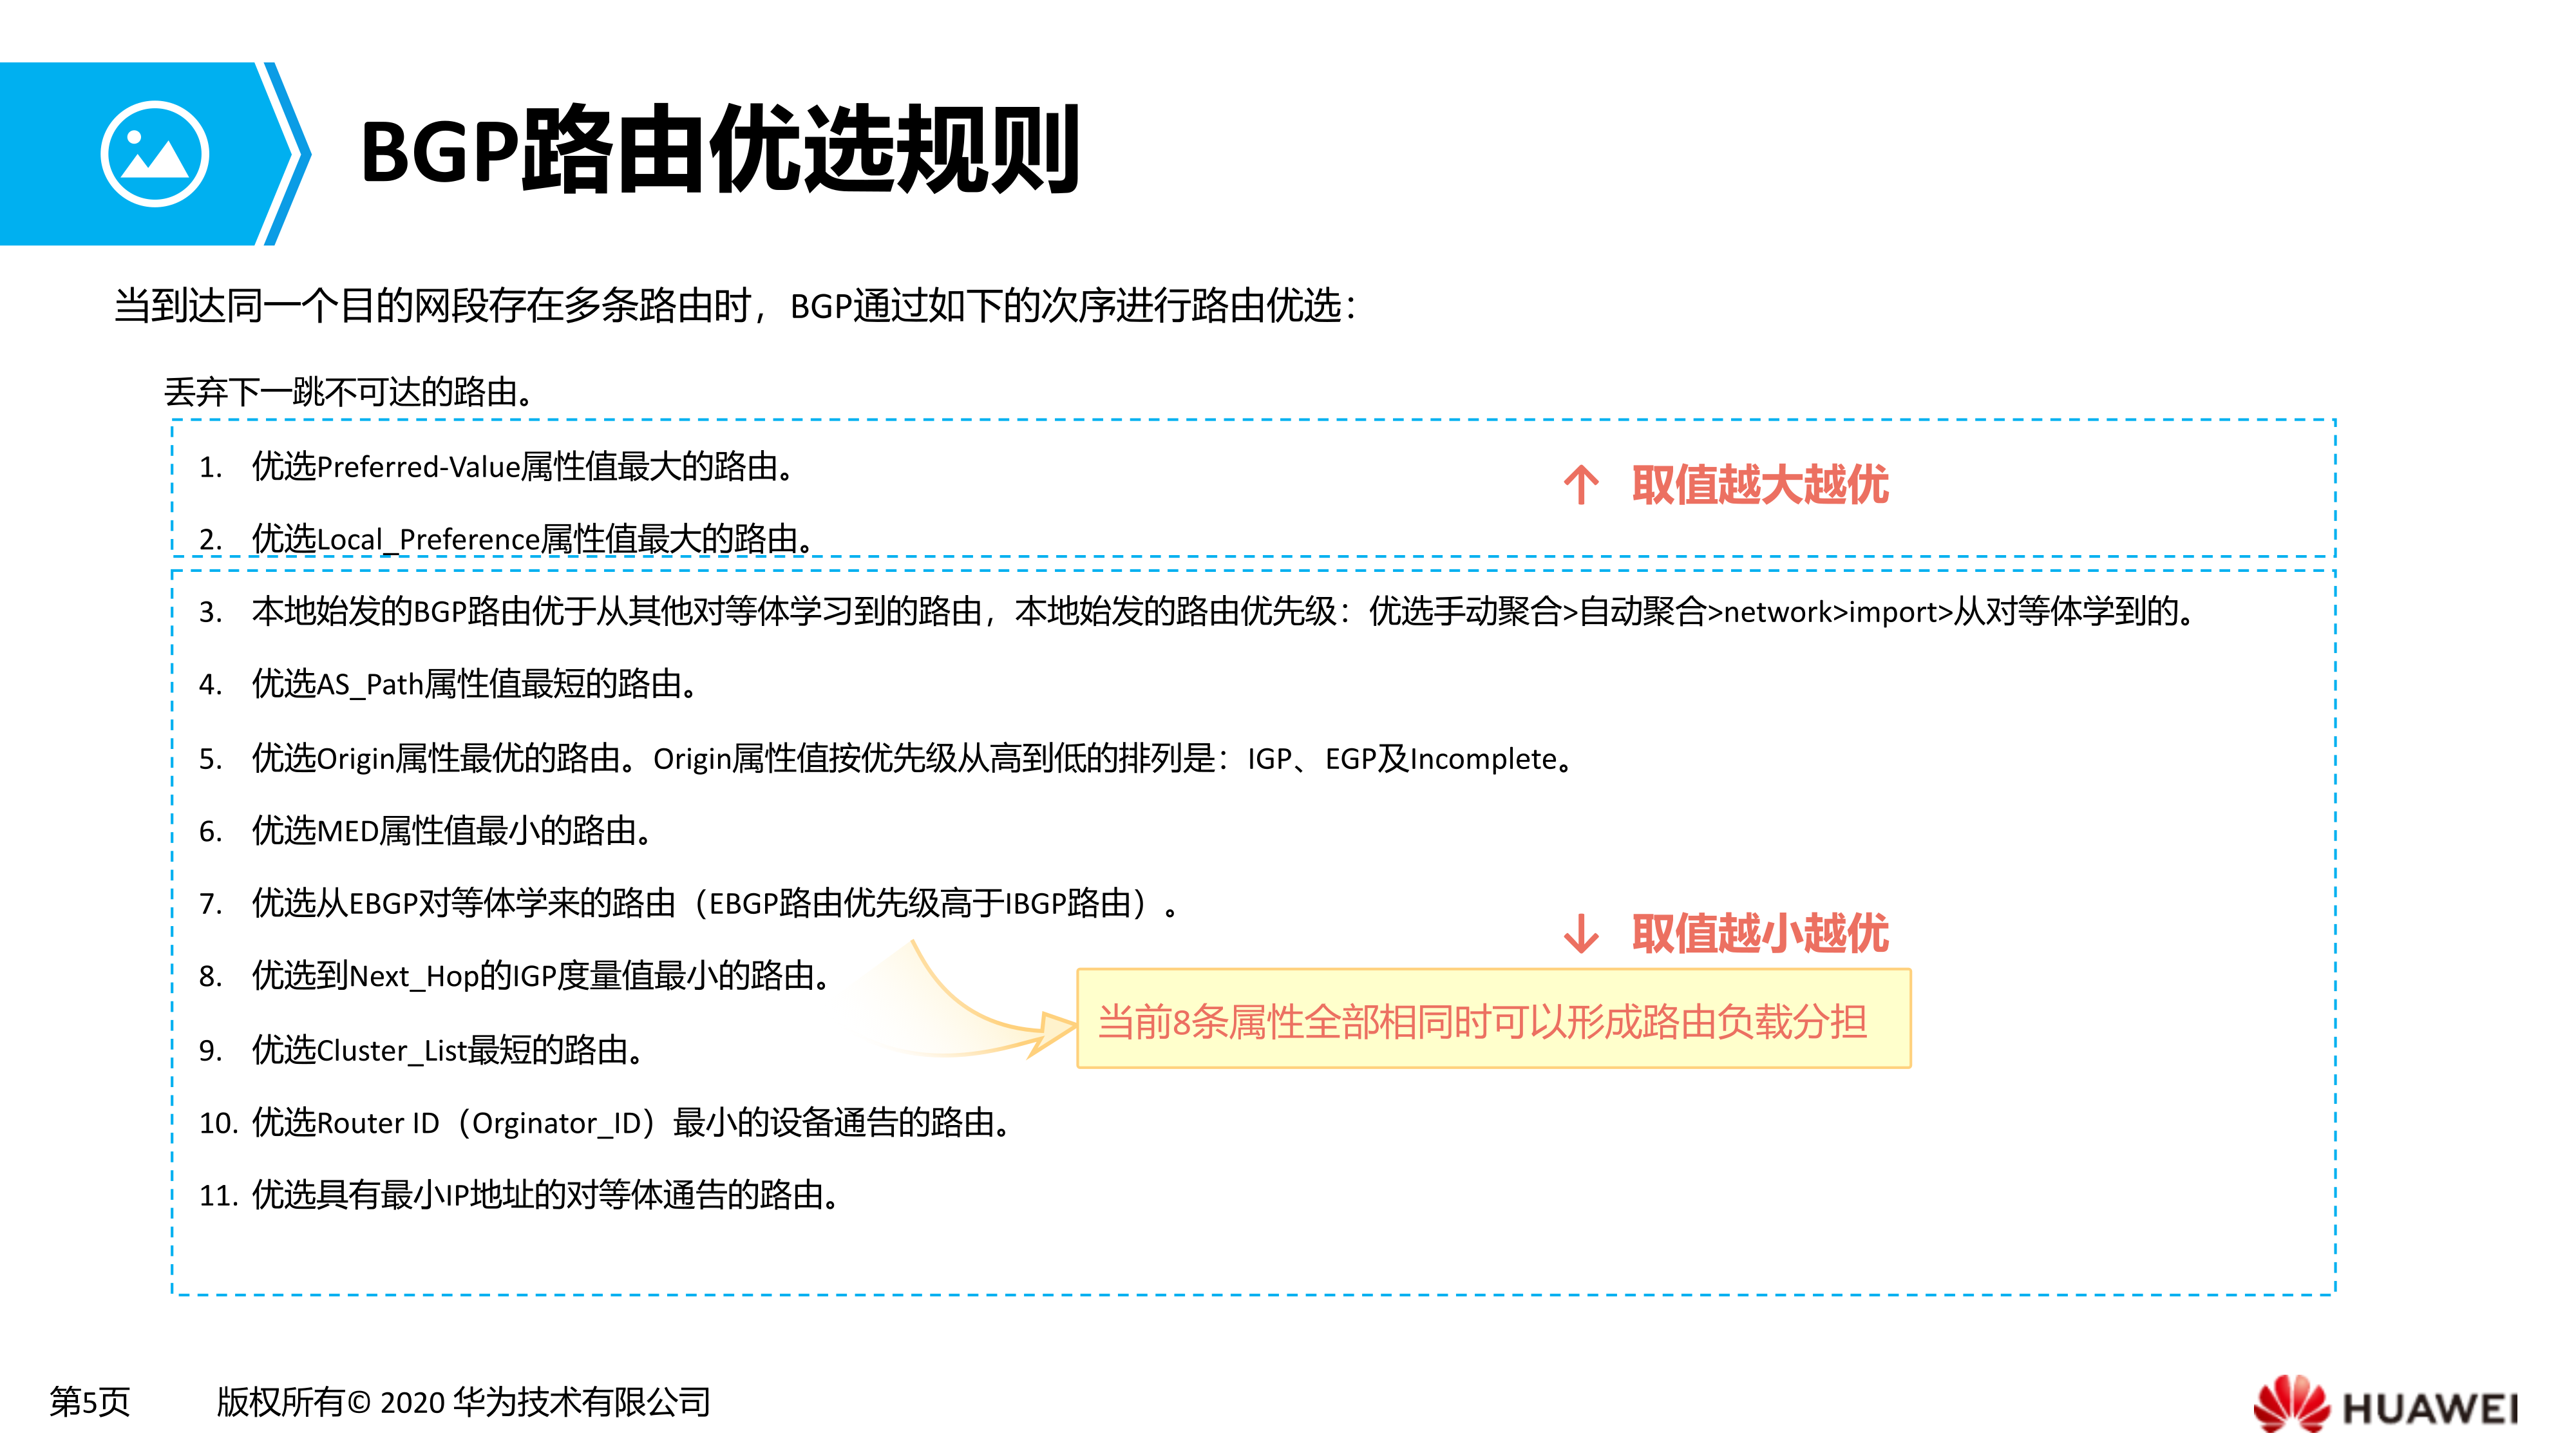Click rule 7 "优选从EBGP对等体学来的路由"
This screenshot has width=2576, height=1449.
pyautogui.click(x=464, y=903)
